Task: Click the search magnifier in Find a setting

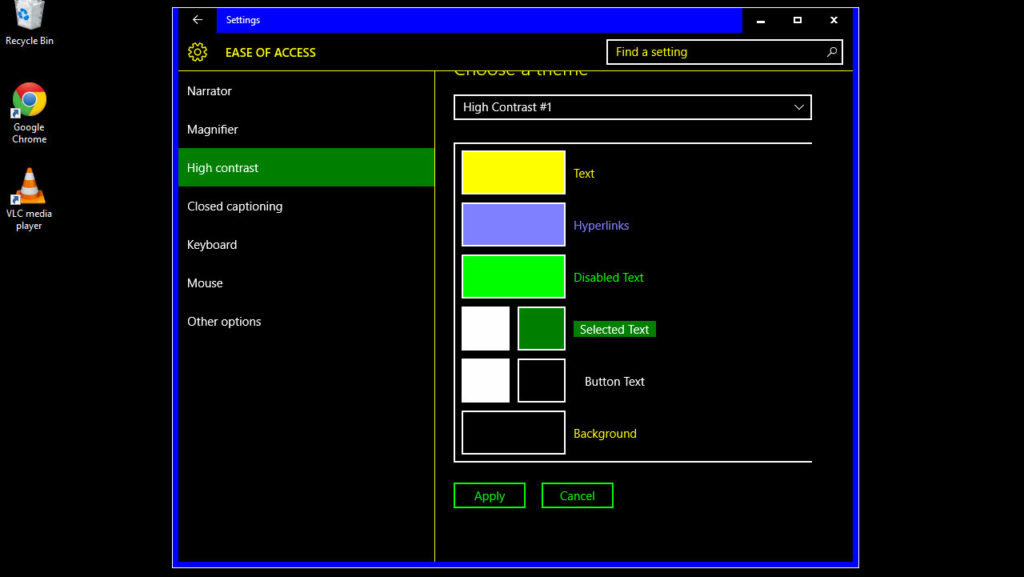Action: coord(833,51)
